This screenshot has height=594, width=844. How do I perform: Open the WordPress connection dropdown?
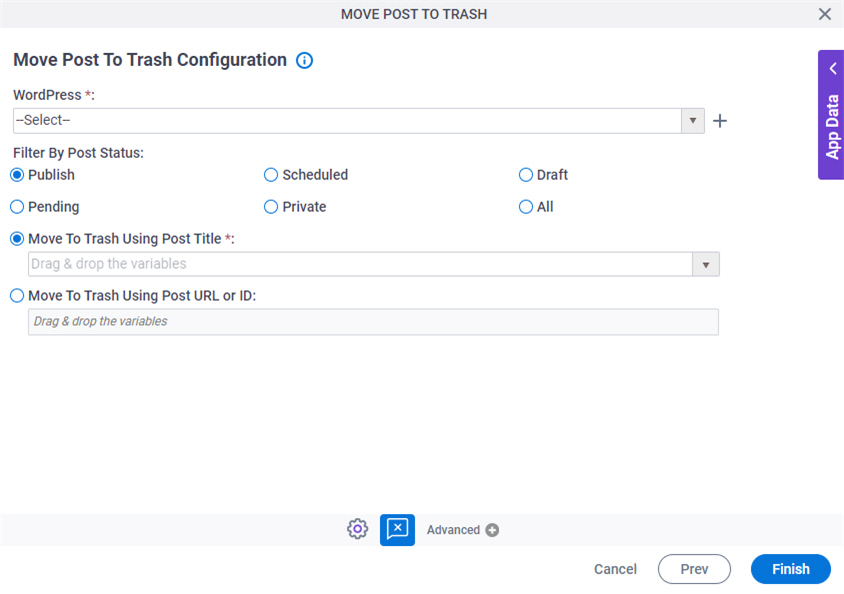(692, 120)
